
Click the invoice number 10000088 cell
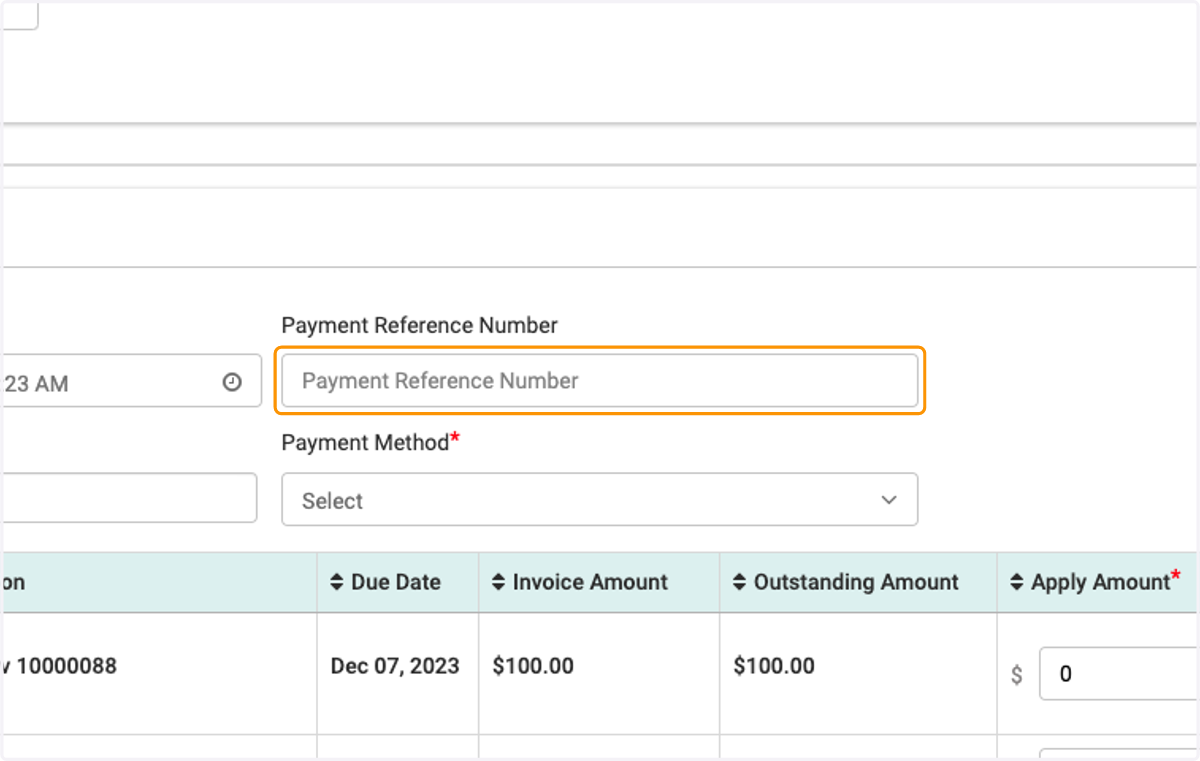click(158, 674)
